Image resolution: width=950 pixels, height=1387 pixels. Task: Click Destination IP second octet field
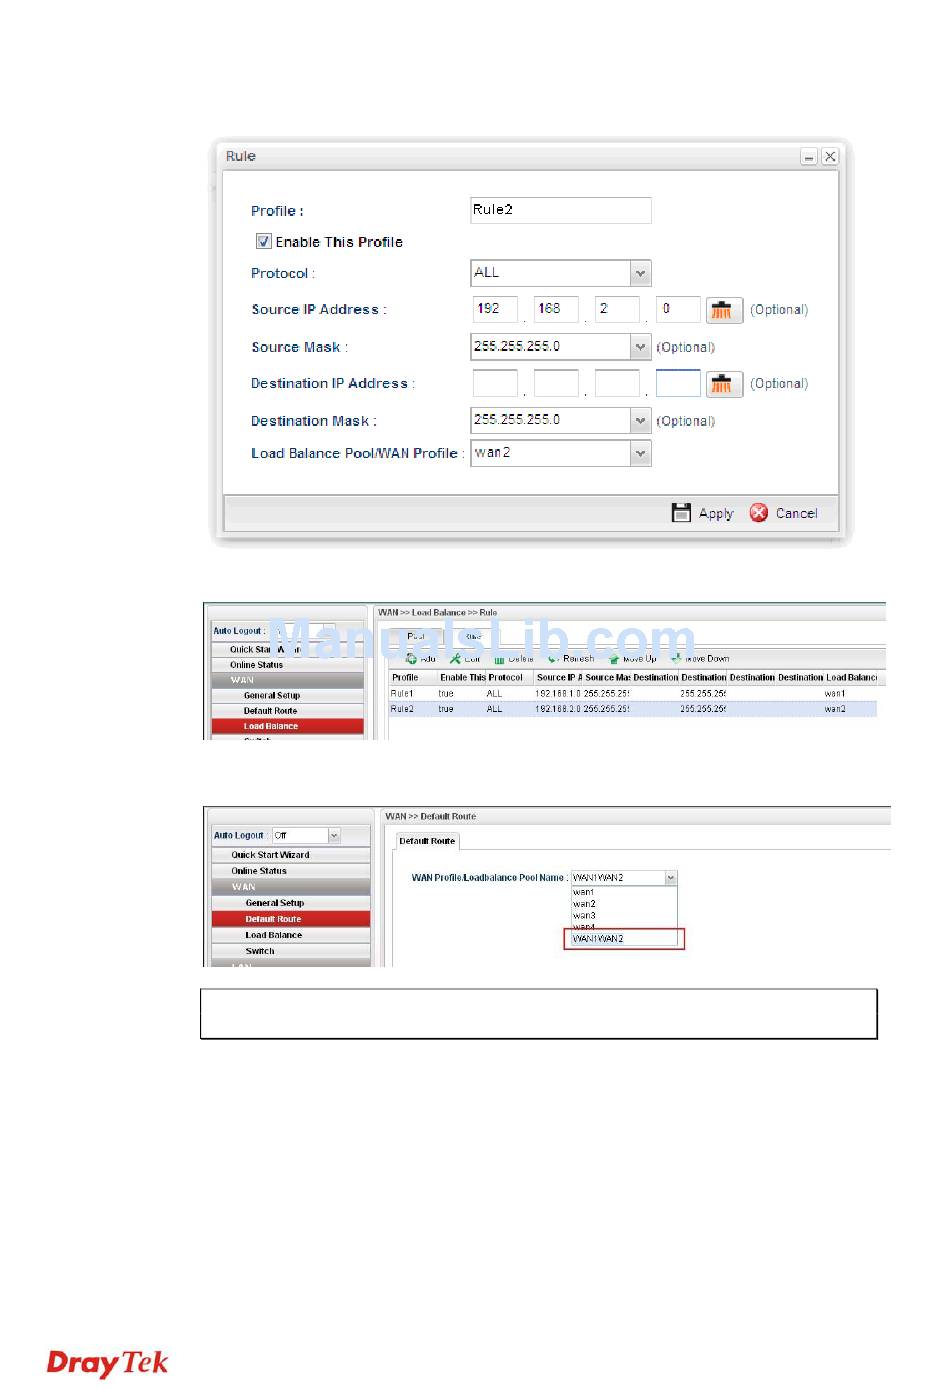coord(556,383)
